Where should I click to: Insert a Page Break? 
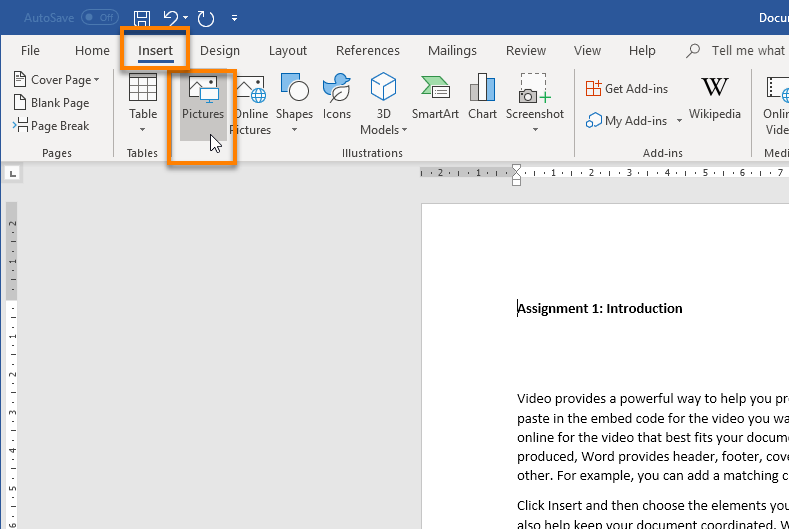[x=51, y=125]
